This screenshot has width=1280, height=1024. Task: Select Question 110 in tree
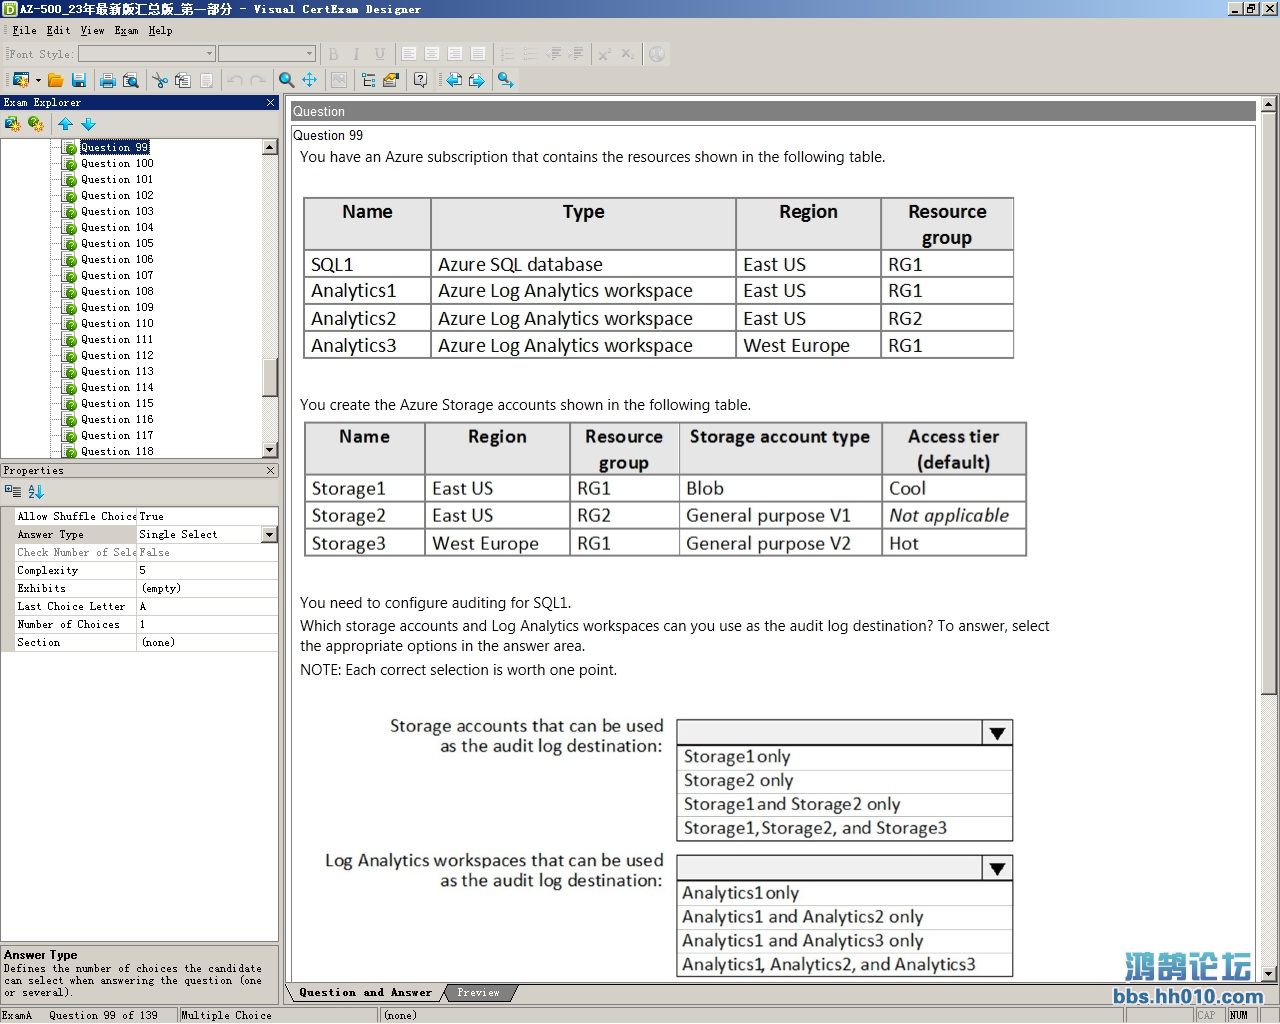(x=117, y=324)
